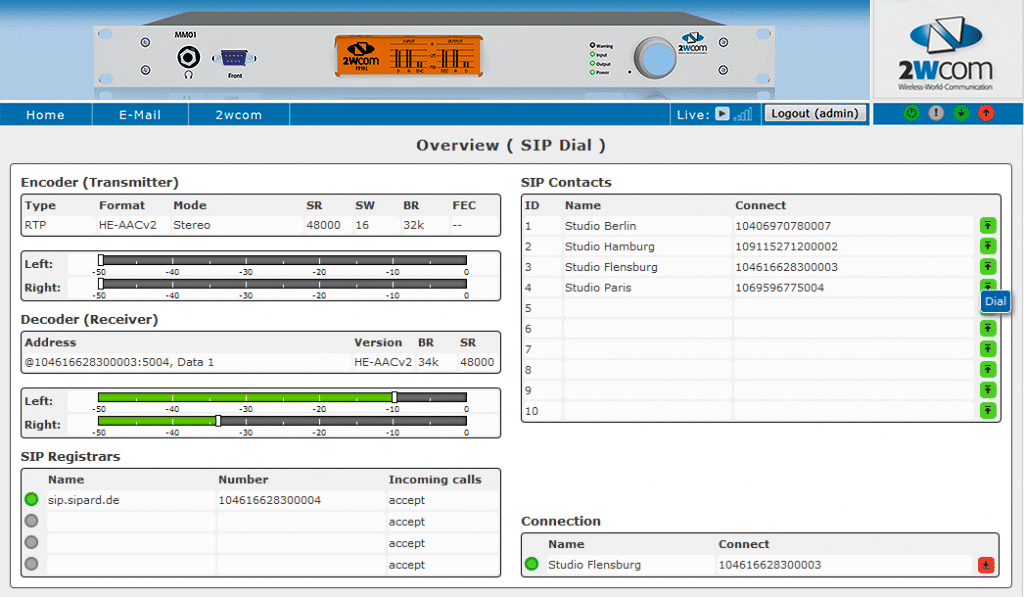Click the sip.sipard.de green status indicator
This screenshot has width=1024, height=597.
[31, 500]
